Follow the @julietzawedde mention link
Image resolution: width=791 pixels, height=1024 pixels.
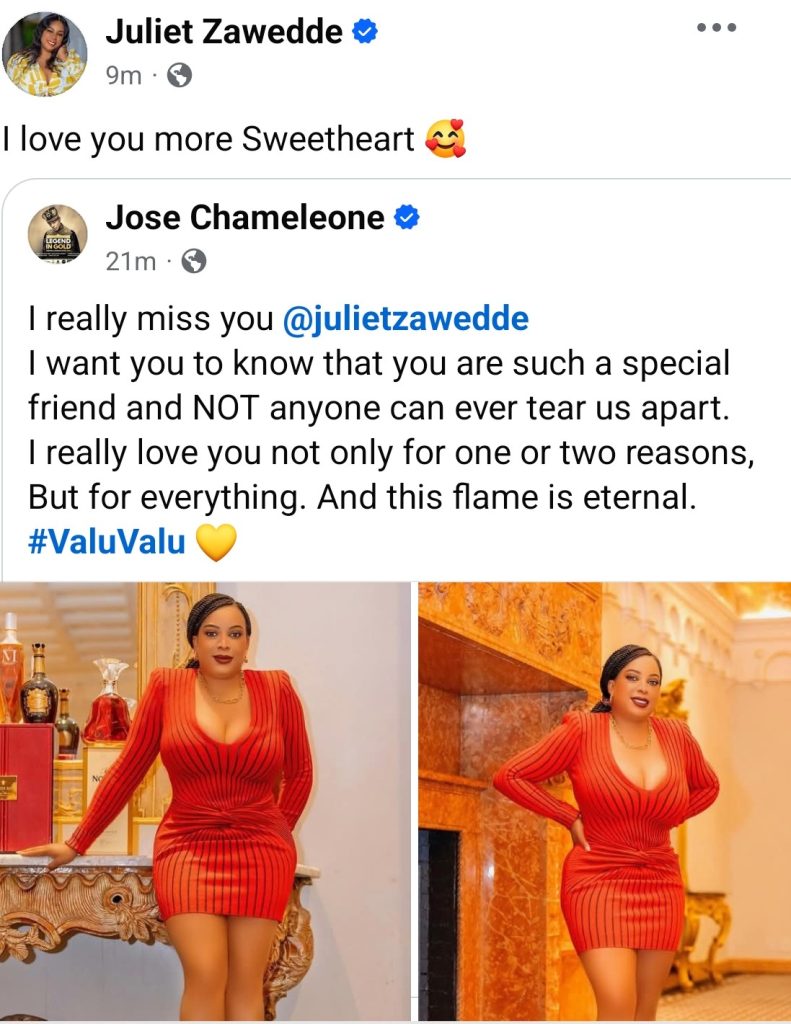click(x=406, y=319)
